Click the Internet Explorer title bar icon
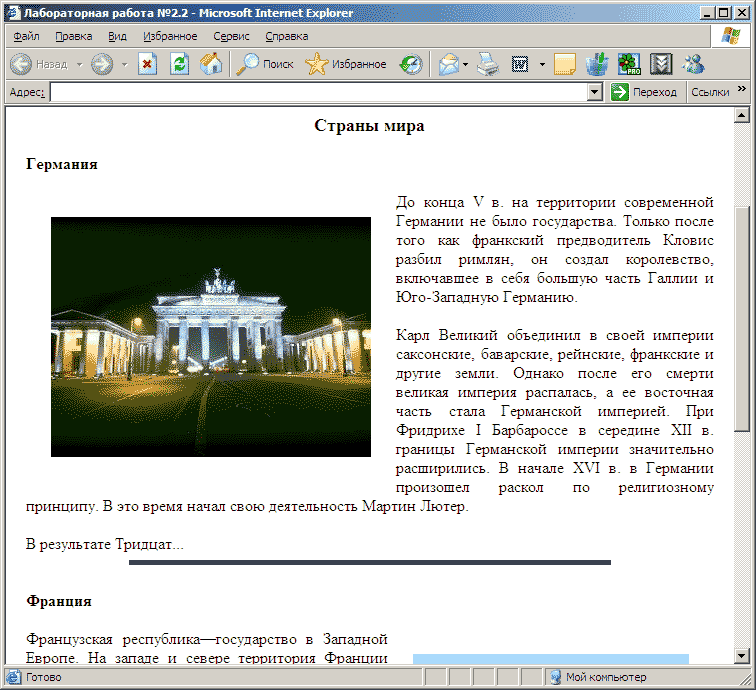The image size is (756, 690). click(x=14, y=13)
